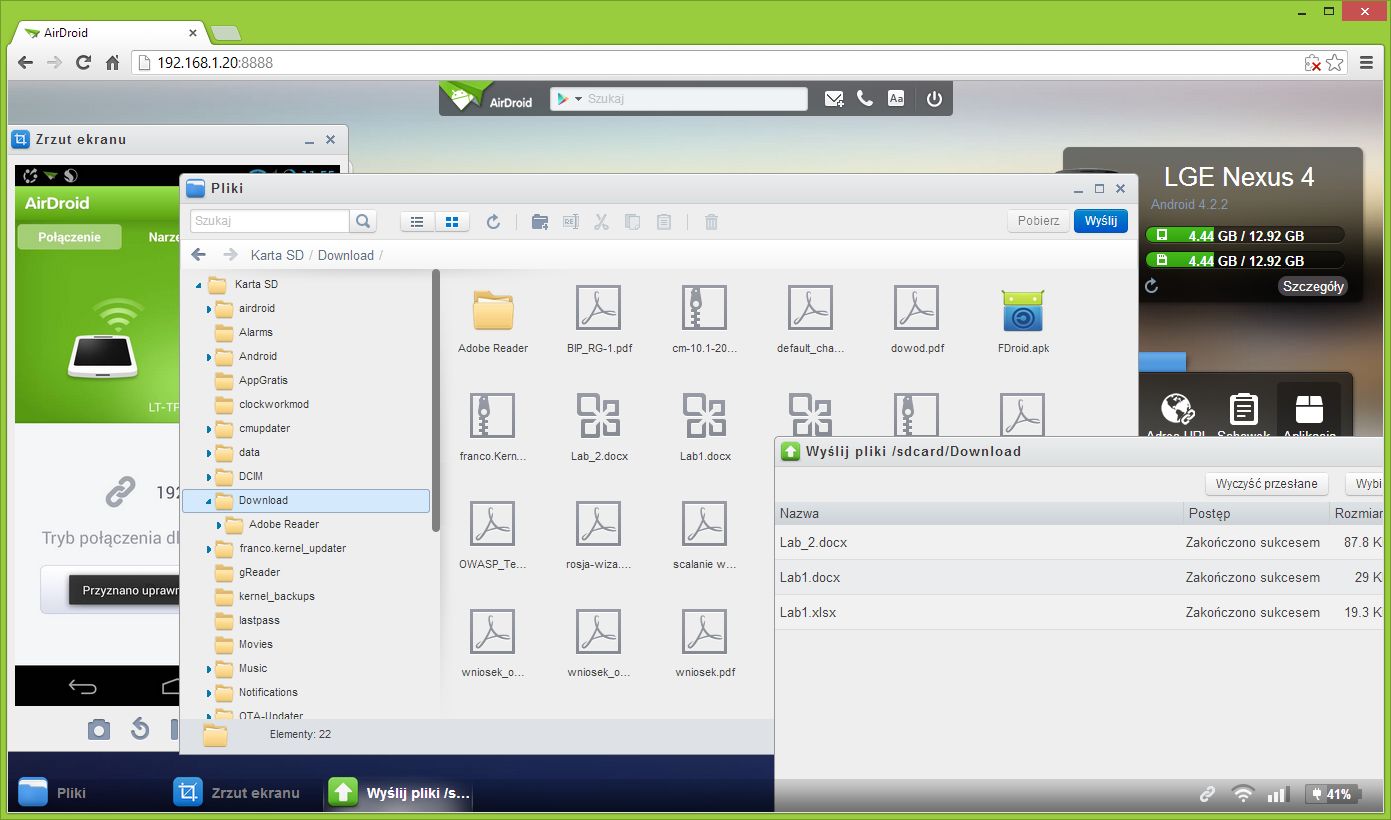The image size is (1391, 820).
Task: Expand the DCIM folder node
Action: click(209, 477)
